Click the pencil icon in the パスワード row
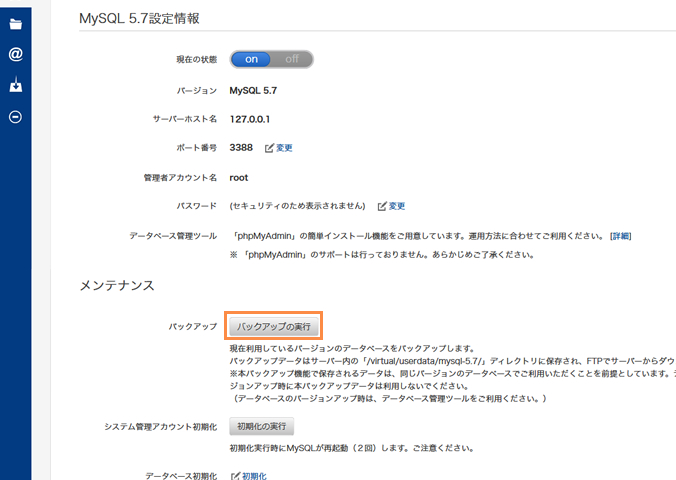Screen dimensions: 676x480 [382, 206]
